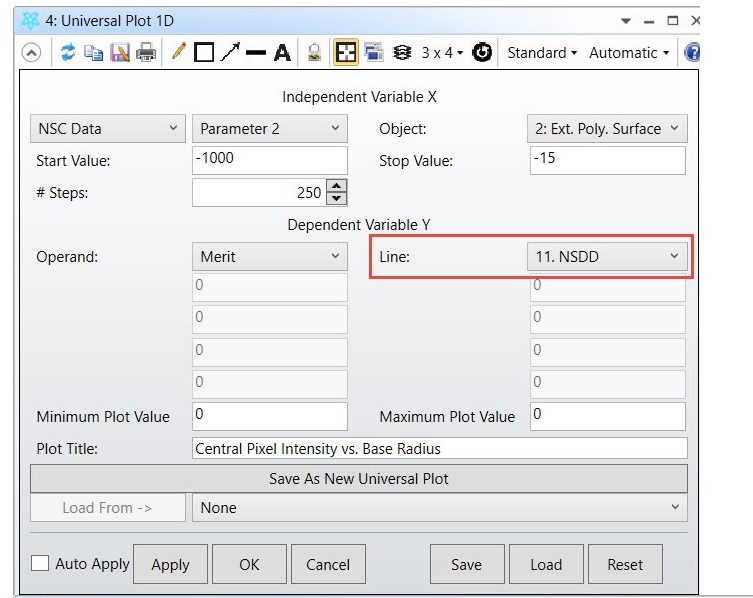This screenshot has height=598, width=753.
Task: Click the Copy window icon
Action: [94, 52]
